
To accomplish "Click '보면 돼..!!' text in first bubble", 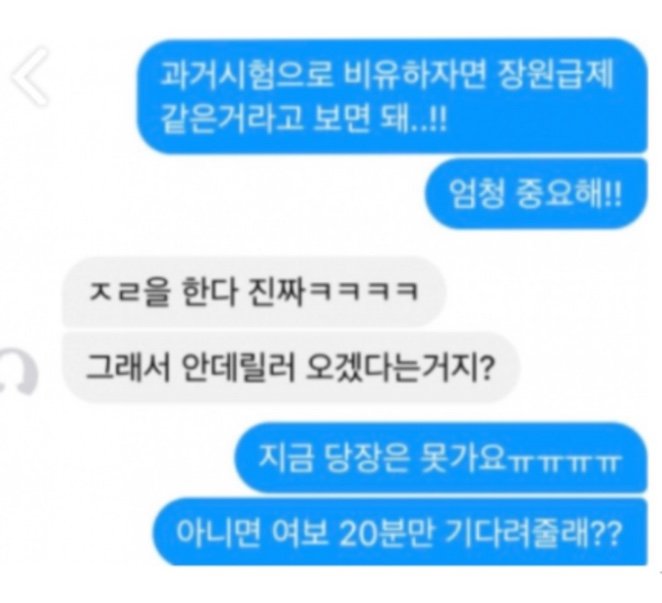I will click(379, 118).
